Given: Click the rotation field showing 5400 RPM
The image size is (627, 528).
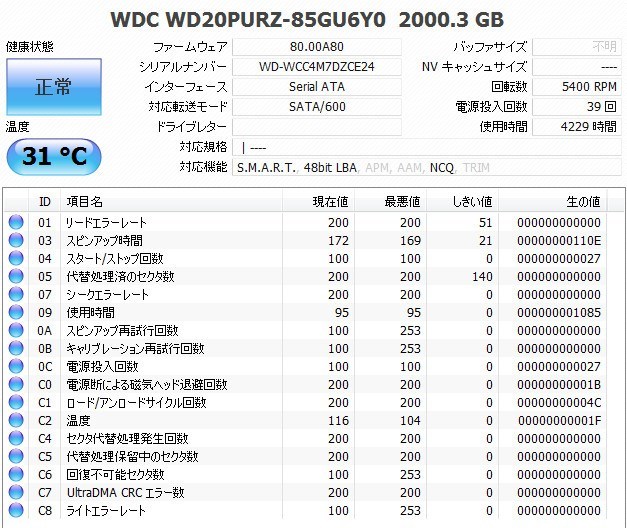Looking at the screenshot, I should click(577, 87).
